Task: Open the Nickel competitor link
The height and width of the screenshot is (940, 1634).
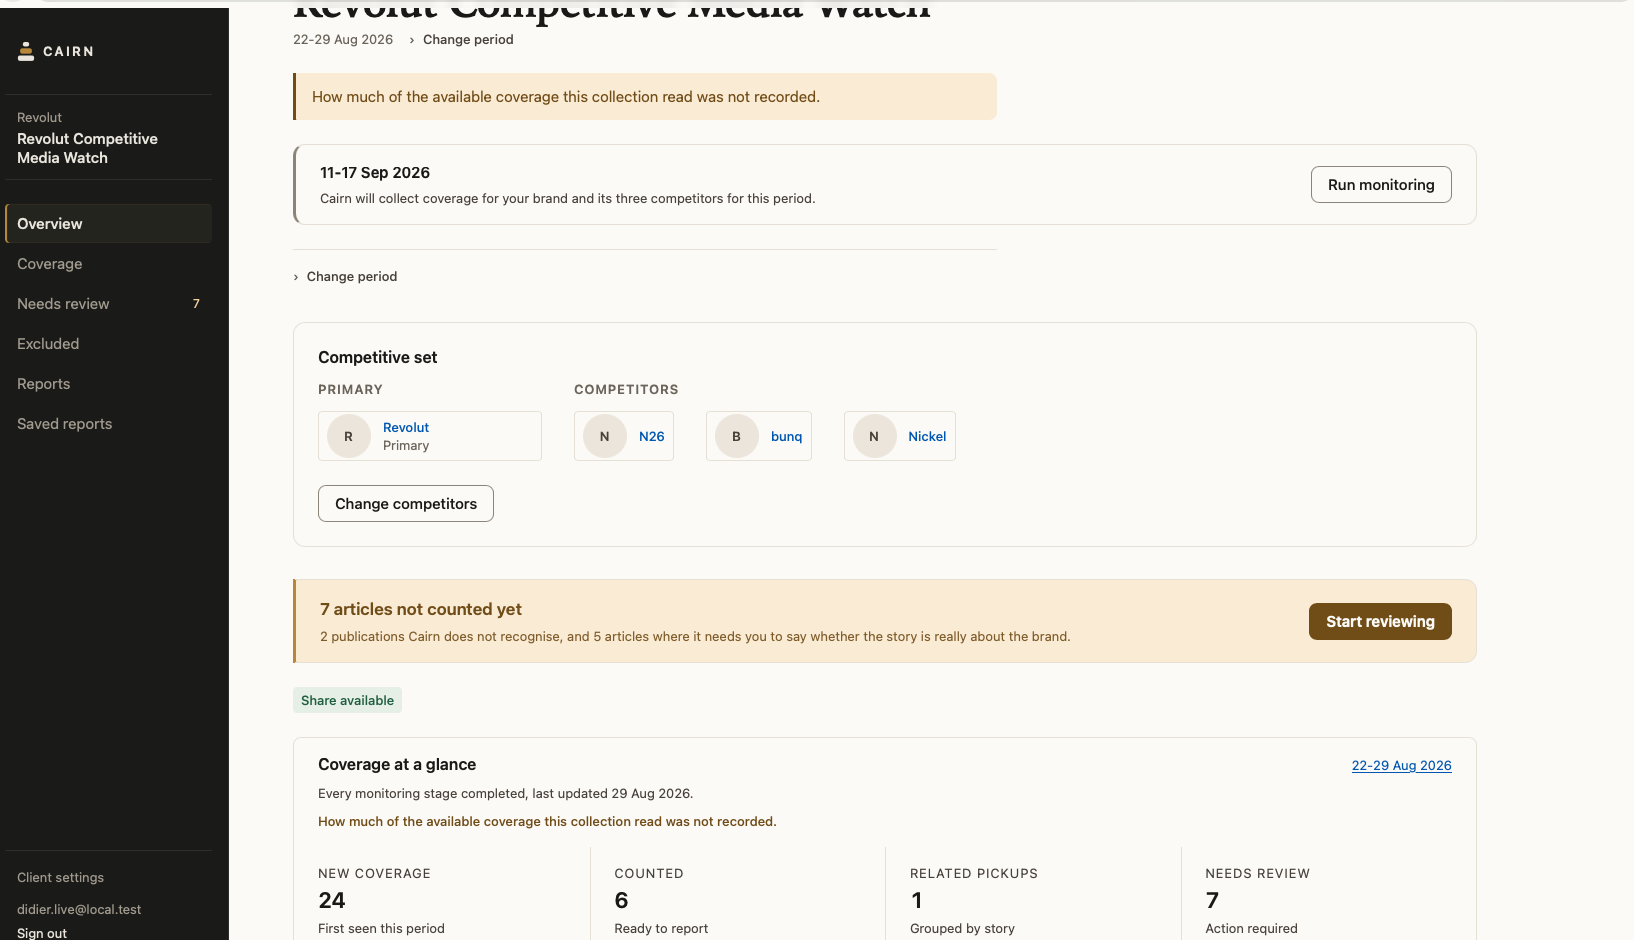Action: (927, 436)
